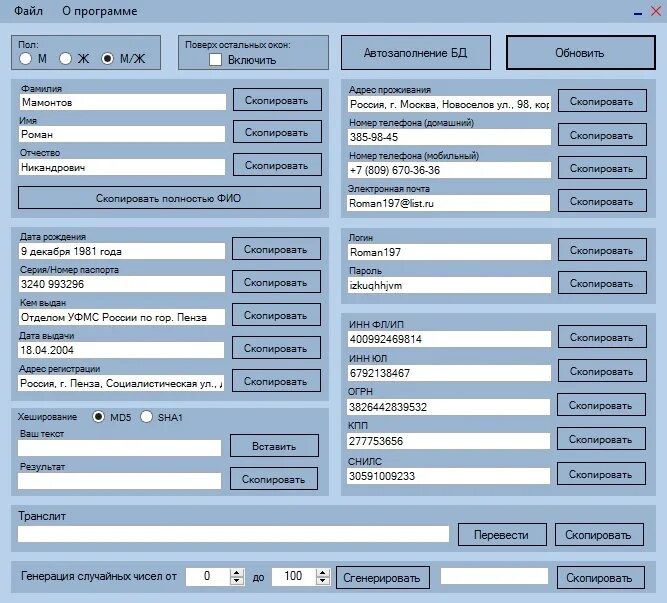The height and width of the screenshot is (603, 667).
Task: Copy the home phone number
Action: pos(602,135)
